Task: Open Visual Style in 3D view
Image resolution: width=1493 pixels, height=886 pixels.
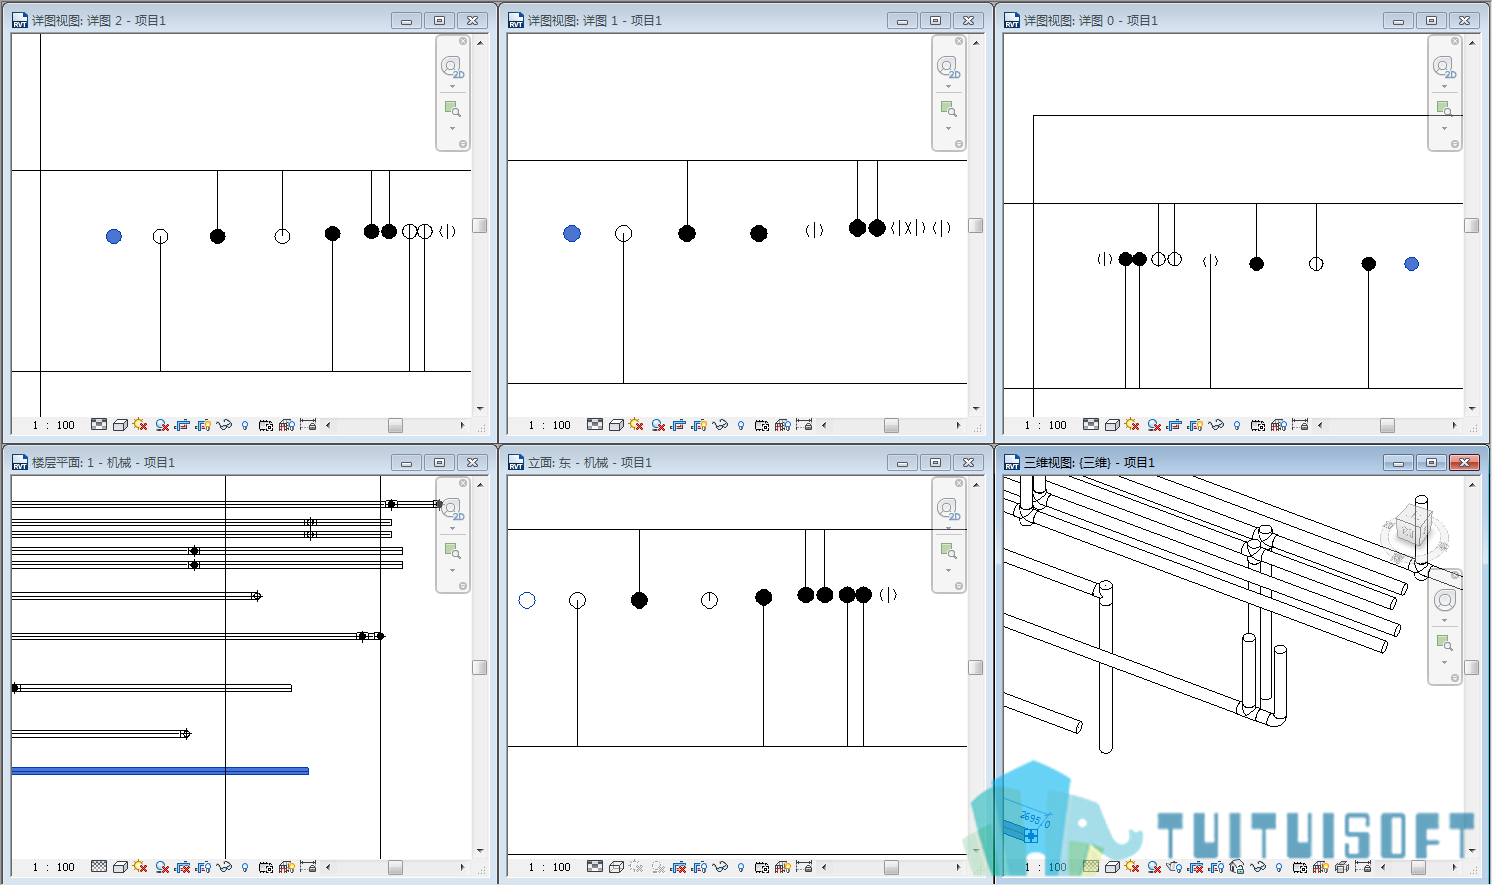Action: (1112, 867)
